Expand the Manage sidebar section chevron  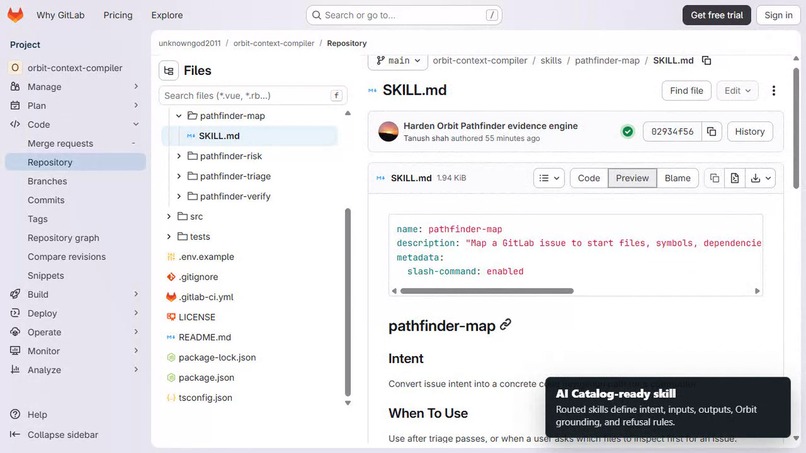[136, 86]
